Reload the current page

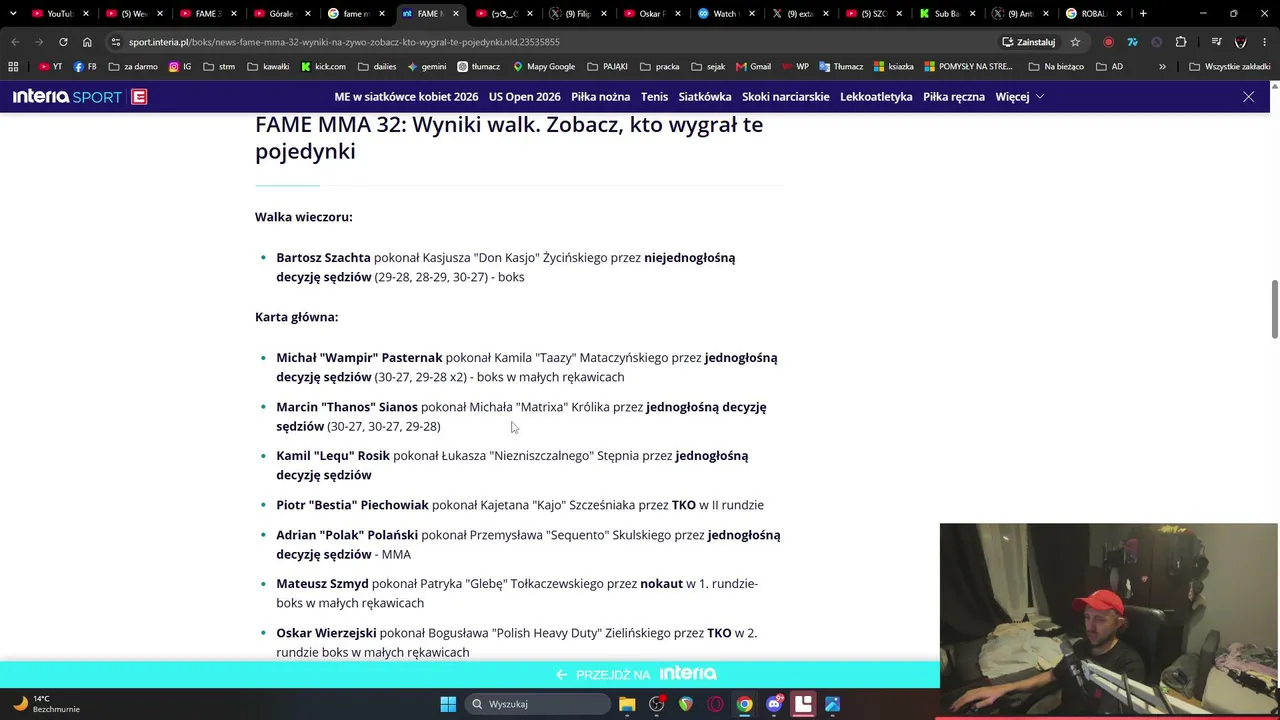point(63,42)
